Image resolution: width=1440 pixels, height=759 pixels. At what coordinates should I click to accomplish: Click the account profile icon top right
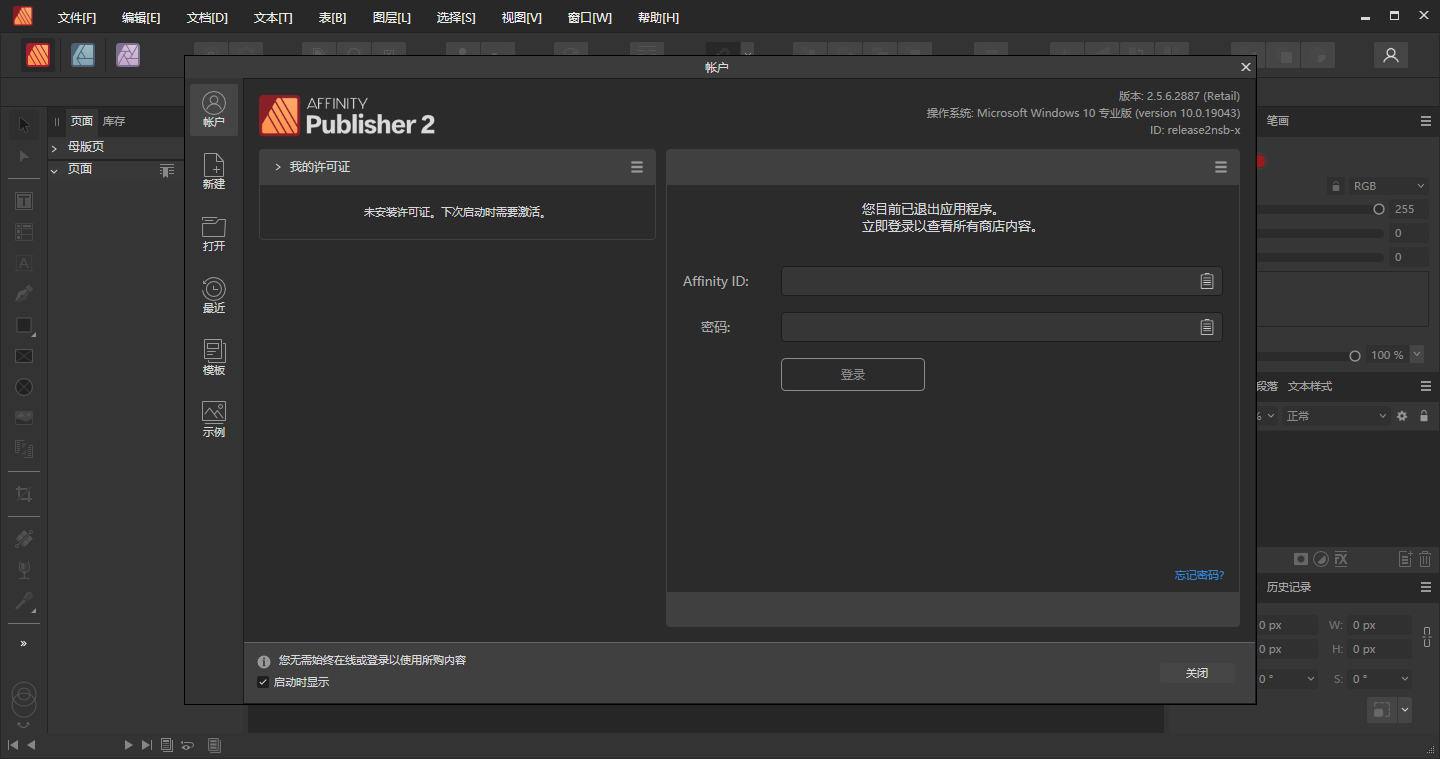click(x=1390, y=55)
